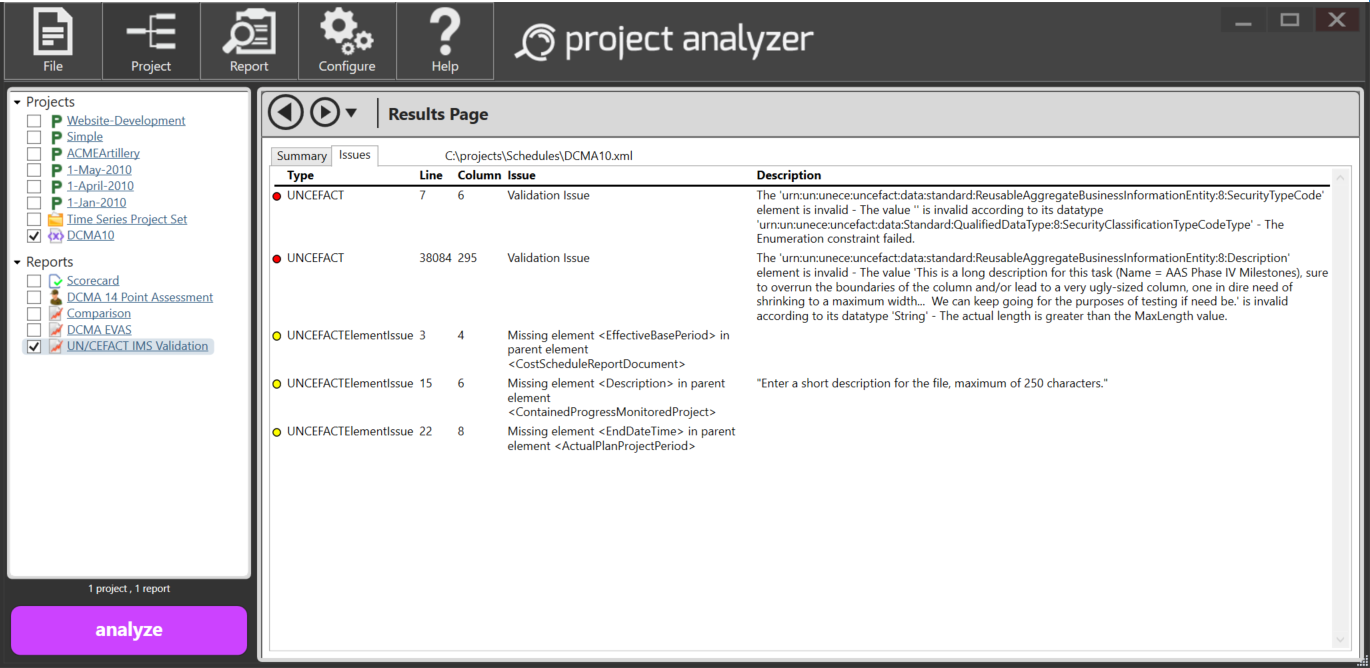Click the forward navigation arrow
The height and width of the screenshot is (668, 1370).
[x=325, y=113]
